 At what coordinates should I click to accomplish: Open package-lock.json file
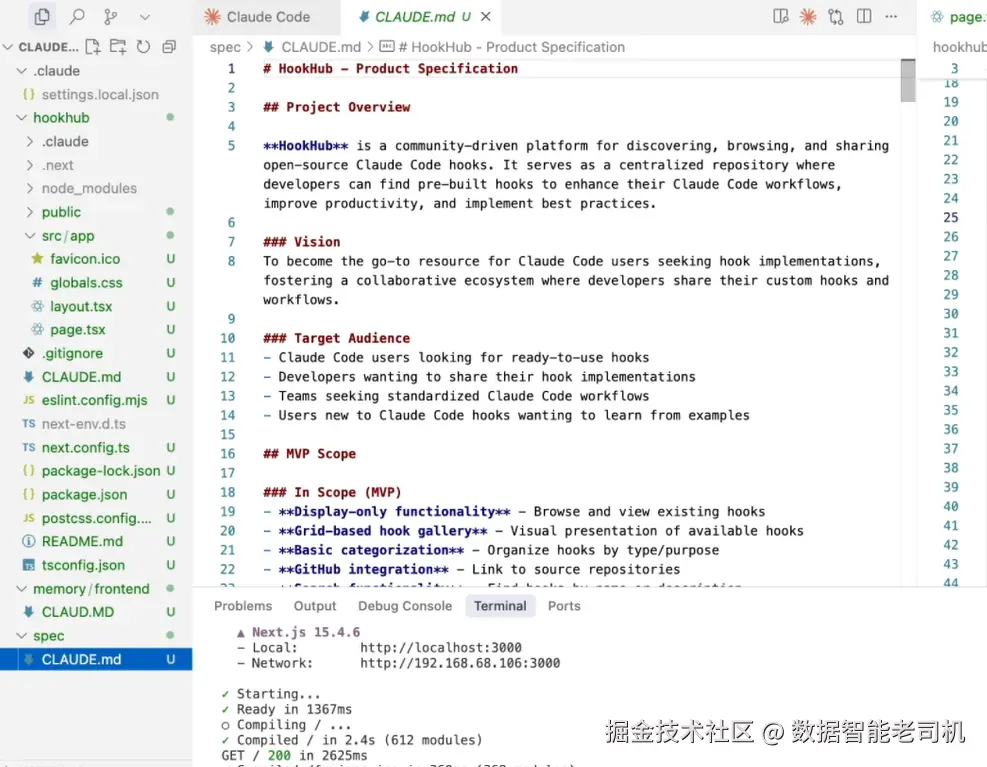tap(101, 471)
